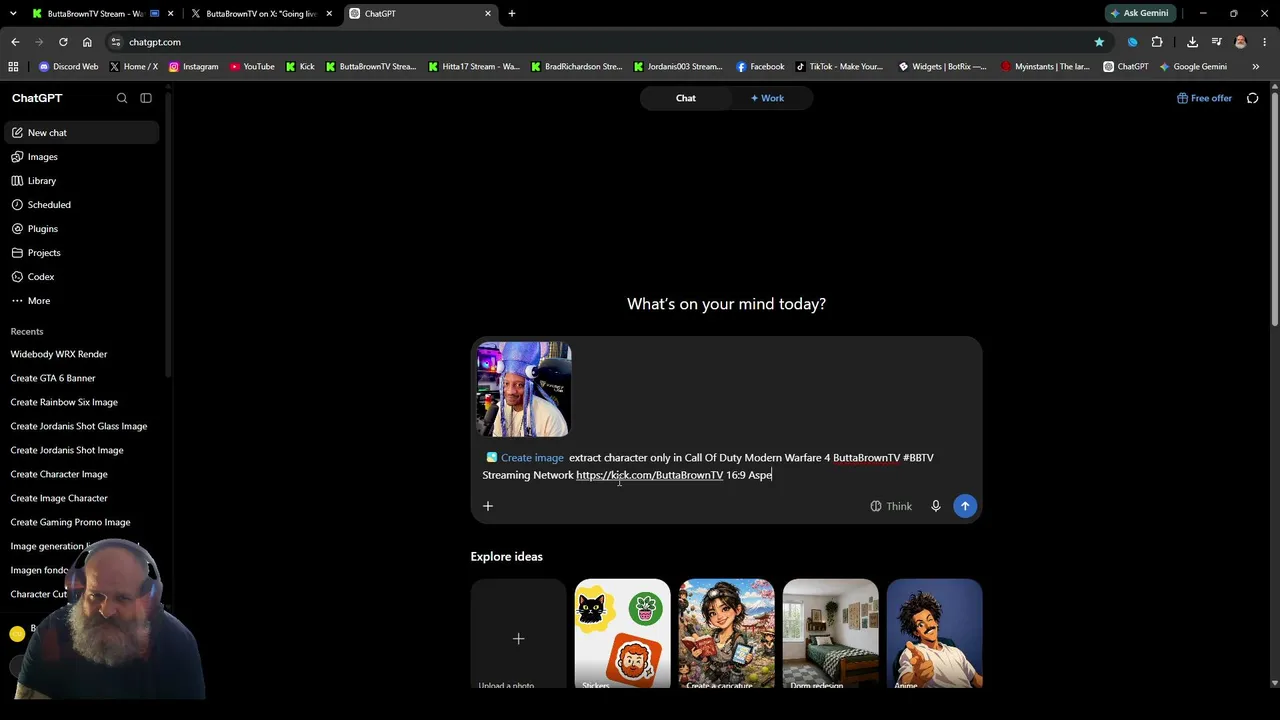This screenshot has height=720, width=1280.
Task: Collapse the ChatGPT sidebar with the panel icon
Action: [x=146, y=98]
